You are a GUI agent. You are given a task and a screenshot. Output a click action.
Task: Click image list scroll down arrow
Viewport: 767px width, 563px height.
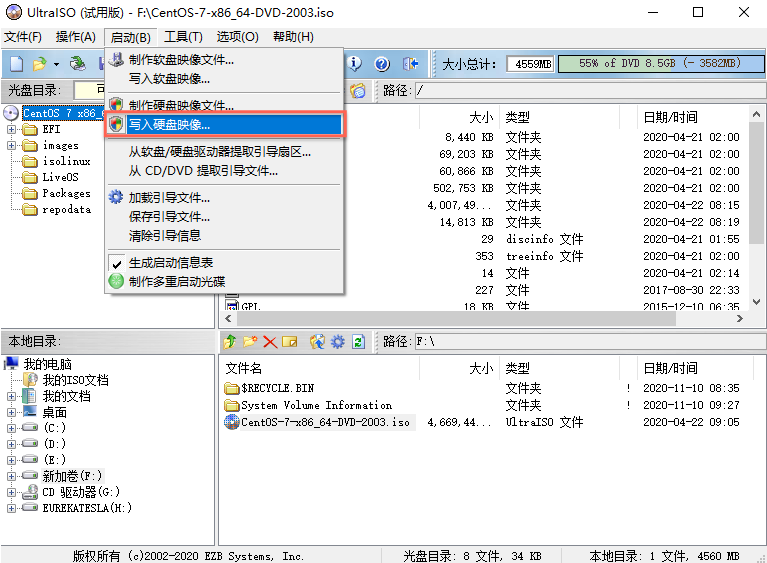point(756,302)
